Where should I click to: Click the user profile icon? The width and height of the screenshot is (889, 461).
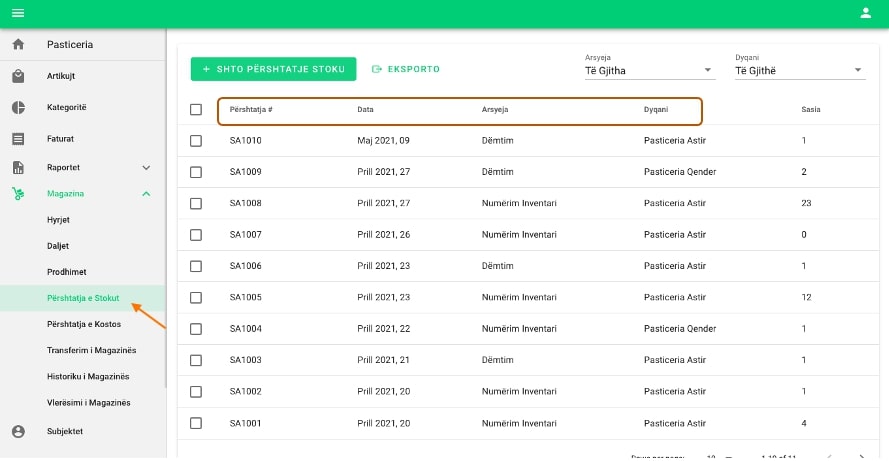866,13
